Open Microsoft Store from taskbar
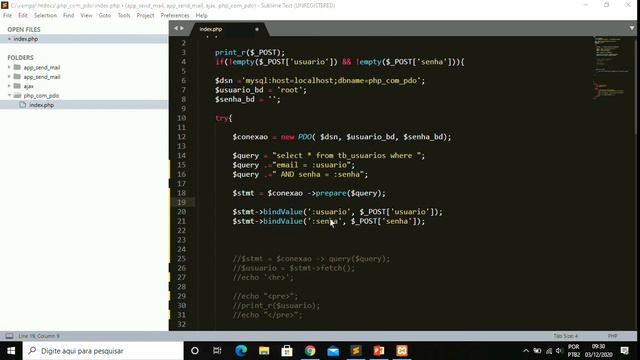640x360 pixels. point(287,351)
